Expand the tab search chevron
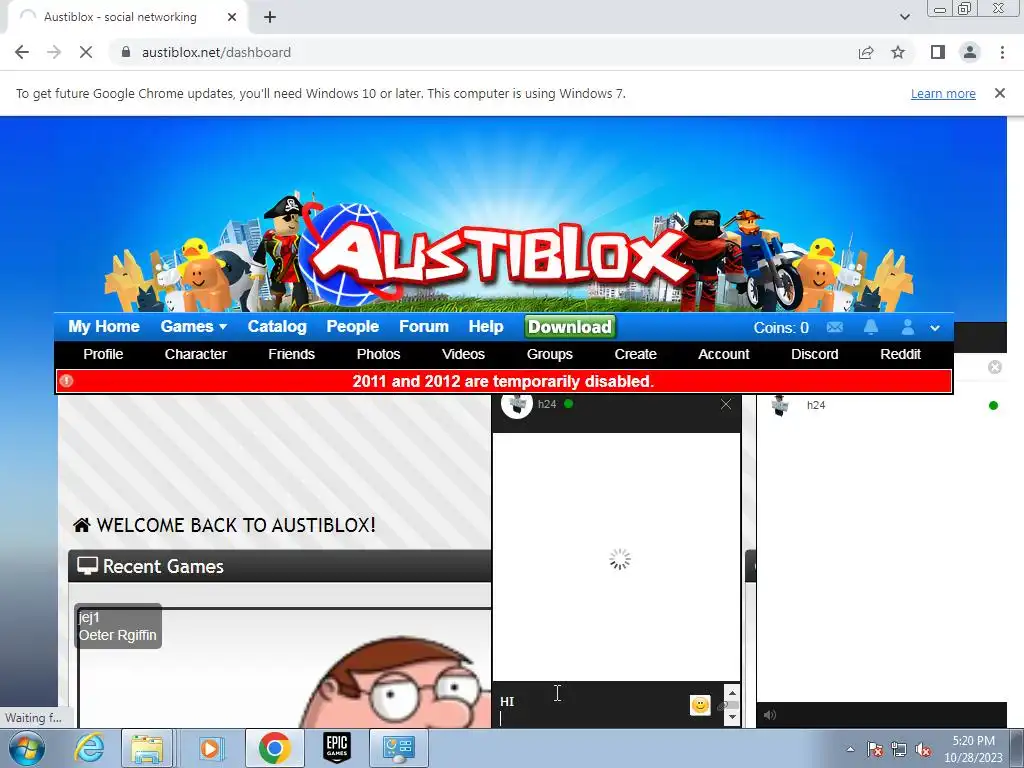1024x768 pixels. click(904, 17)
